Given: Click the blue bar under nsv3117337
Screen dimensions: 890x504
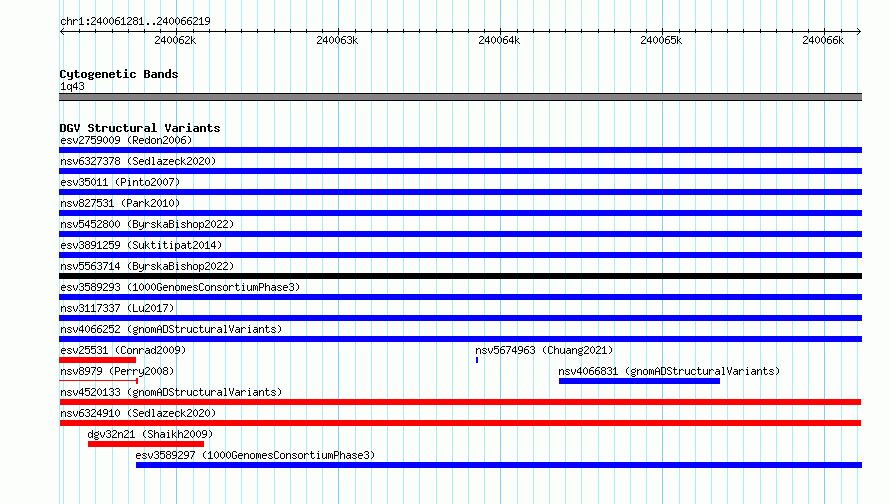Looking at the screenshot, I should 460,318.
